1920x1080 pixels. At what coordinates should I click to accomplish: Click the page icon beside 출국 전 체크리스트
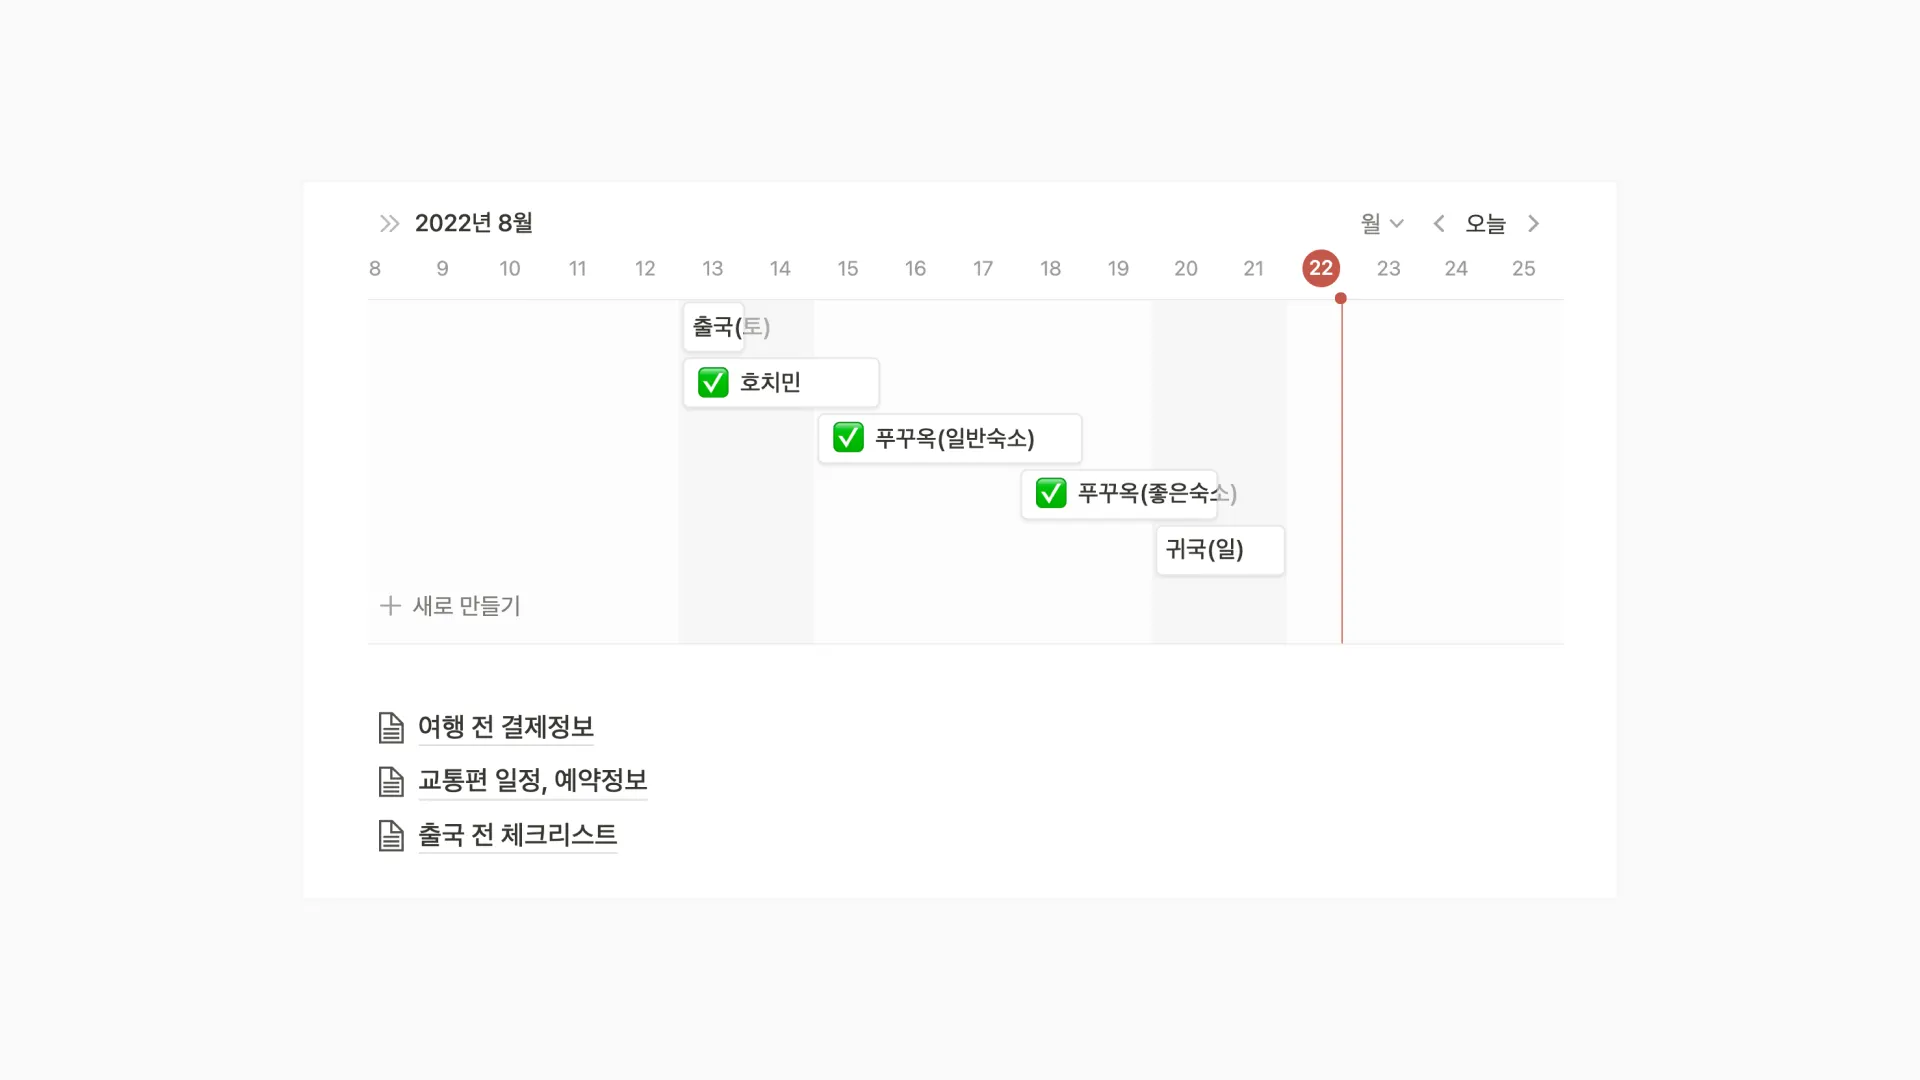tap(391, 835)
